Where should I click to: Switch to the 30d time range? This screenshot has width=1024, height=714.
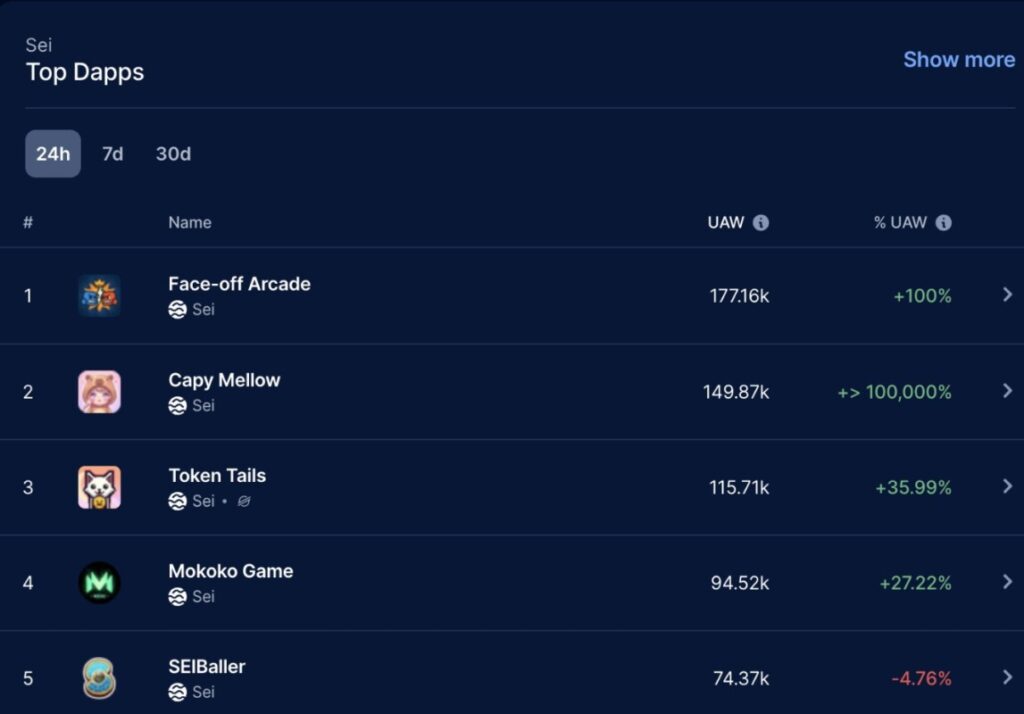pyautogui.click(x=173, y=154)
